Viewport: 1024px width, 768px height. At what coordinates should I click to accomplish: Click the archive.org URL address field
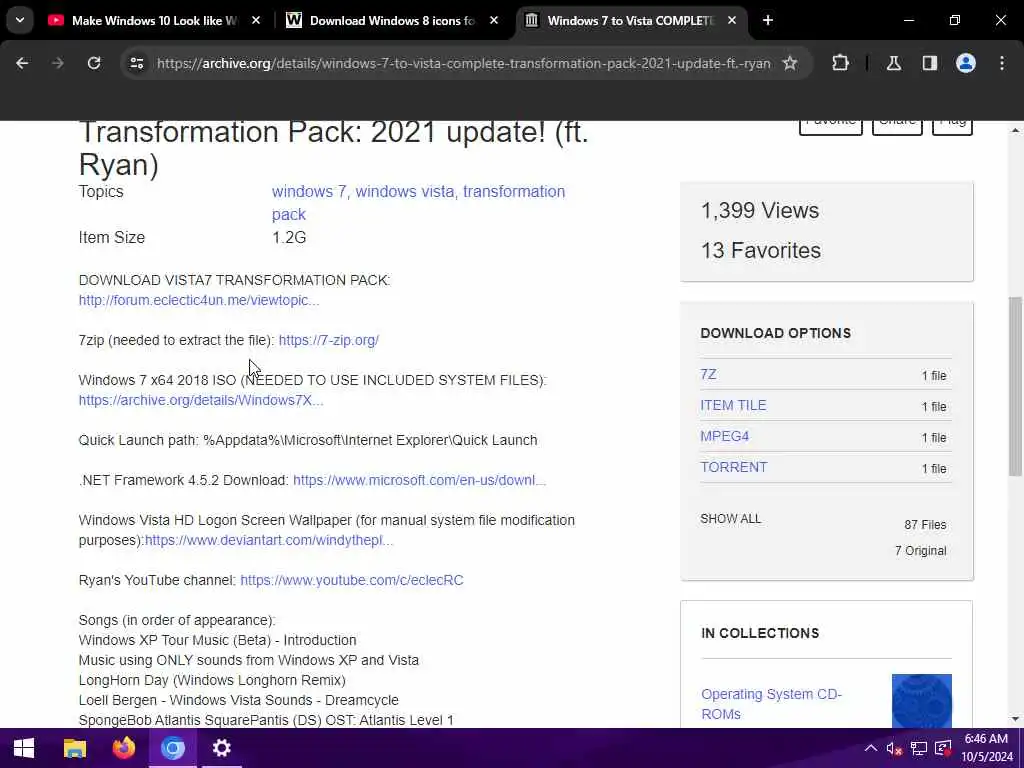(x=464, y=63)
